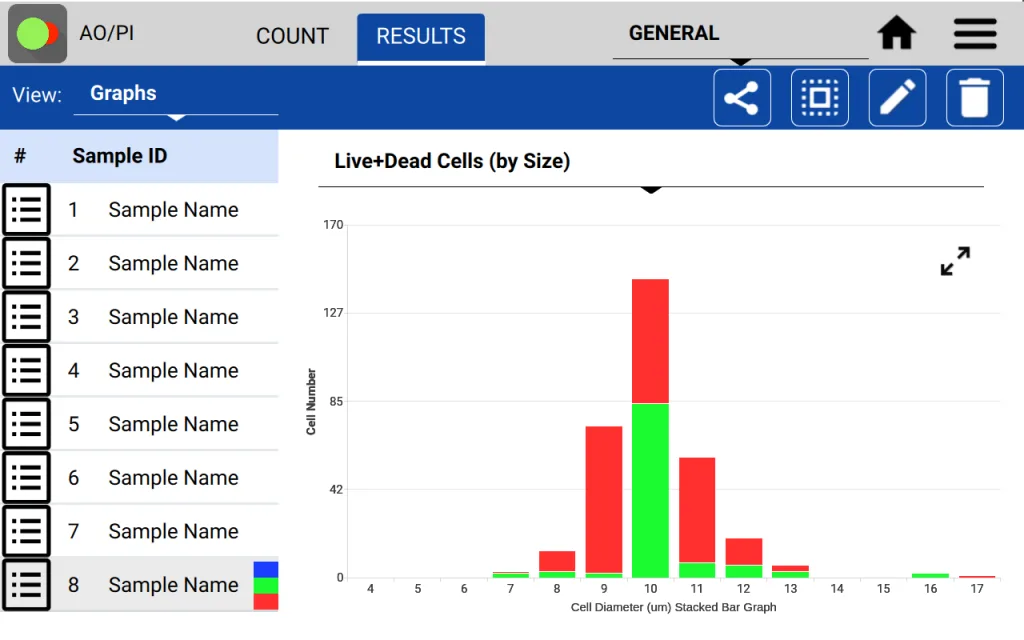Image resolution: width=1024 pixels, height=640 pixels.
Task: Select the details icon next to Sample 8
Action: tap(26, 584)
